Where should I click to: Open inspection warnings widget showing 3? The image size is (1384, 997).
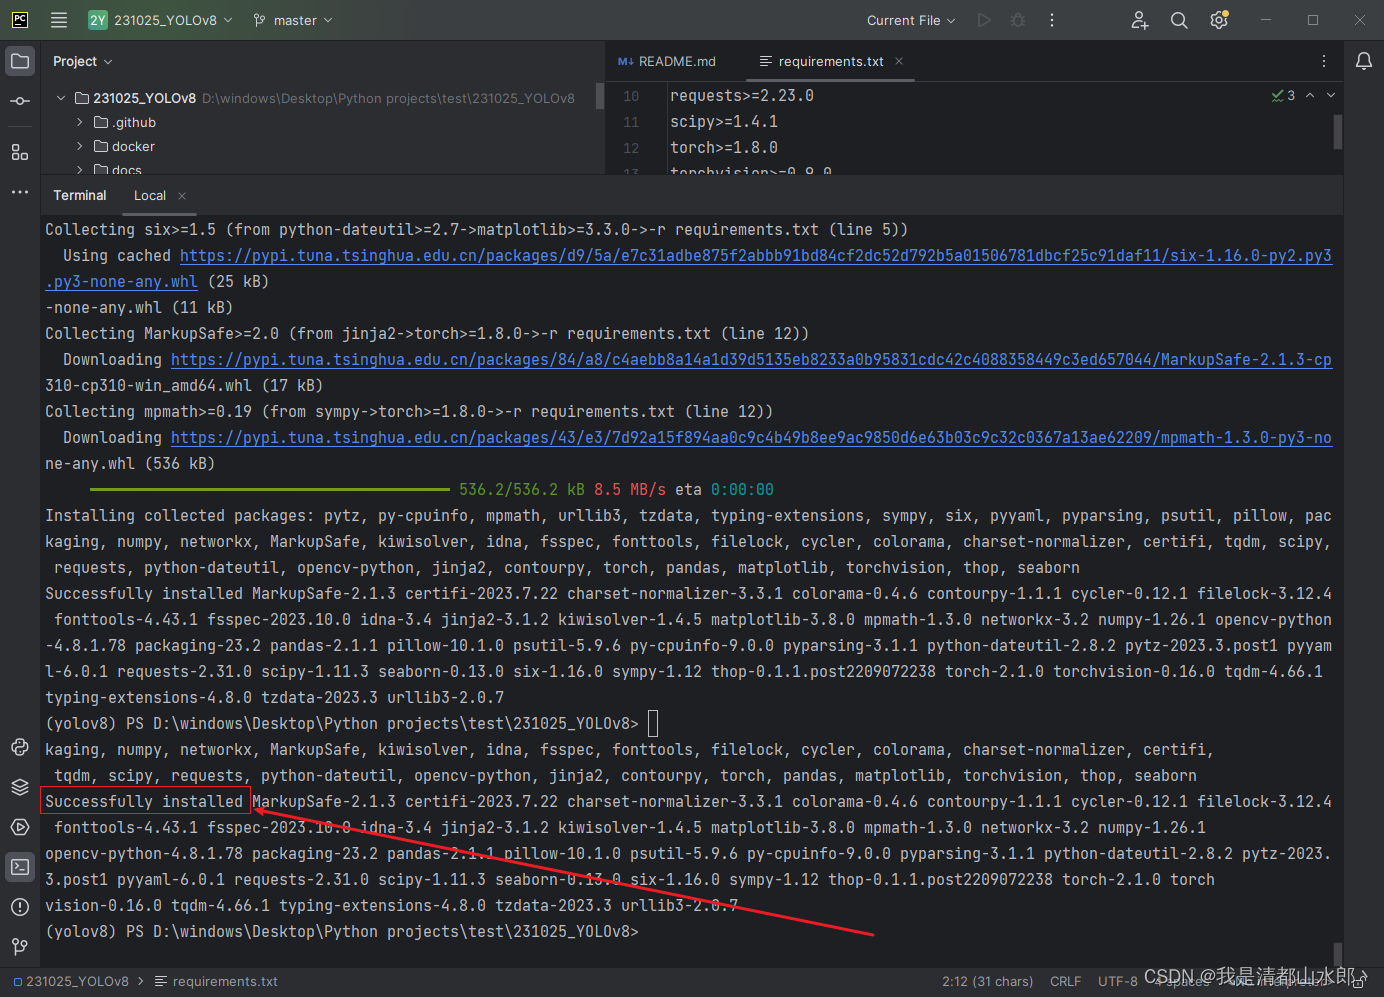pos(1283,95)
